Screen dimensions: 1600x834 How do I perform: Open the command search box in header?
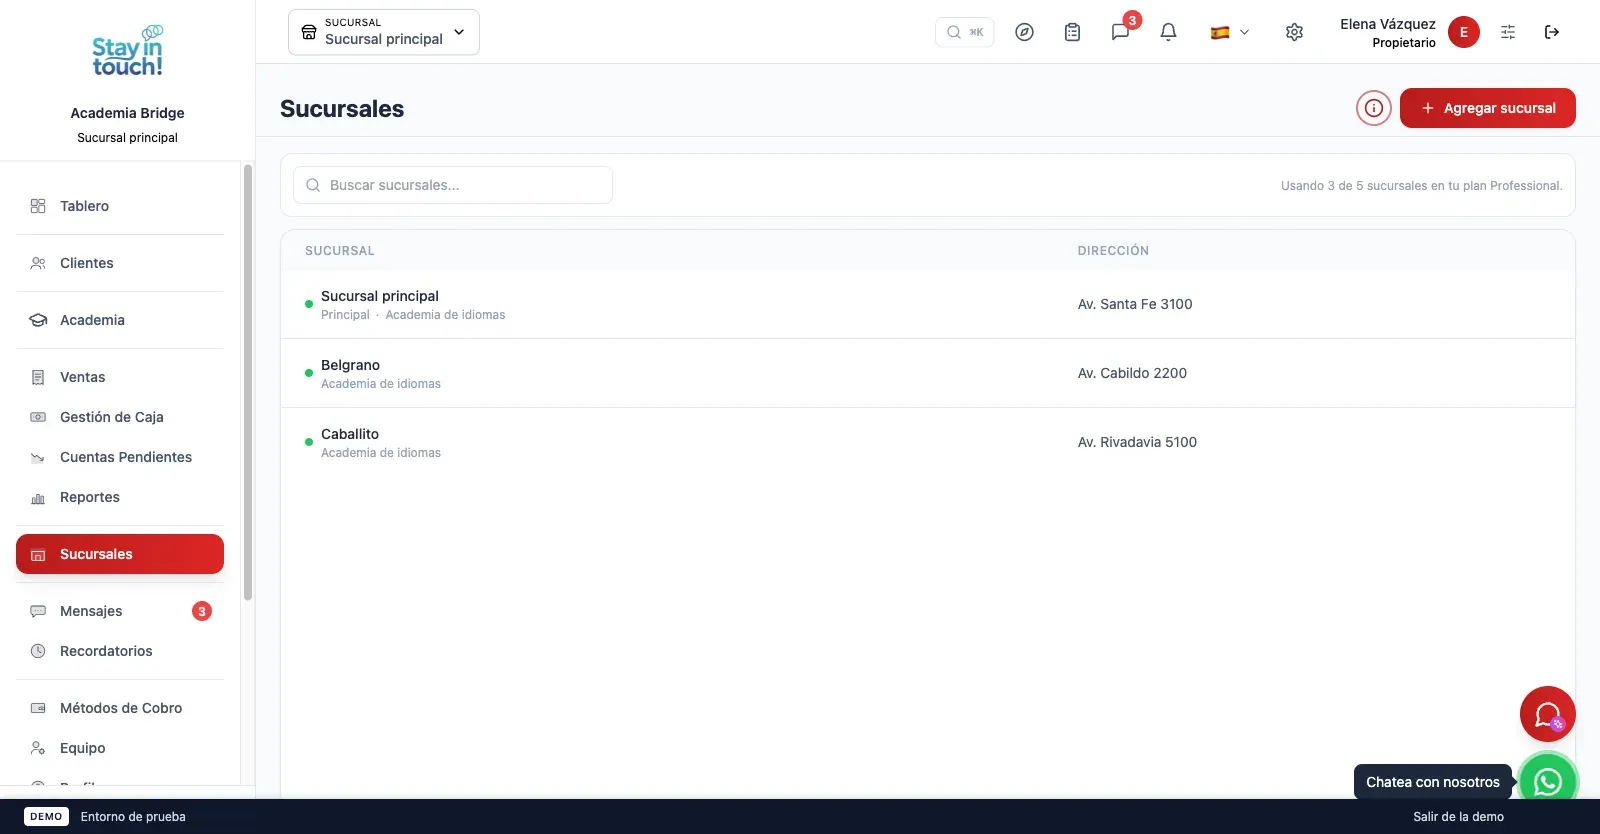pos(965,32)
